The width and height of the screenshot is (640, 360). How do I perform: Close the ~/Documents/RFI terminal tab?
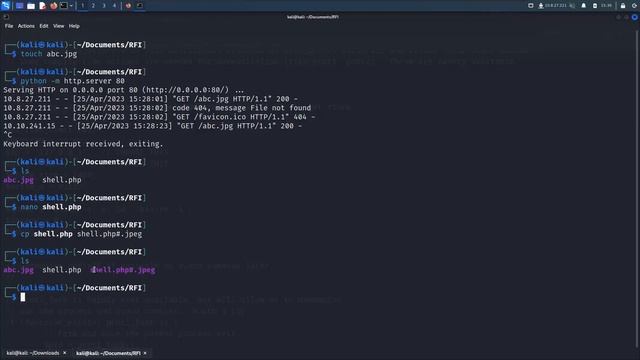tap(145, 353)
